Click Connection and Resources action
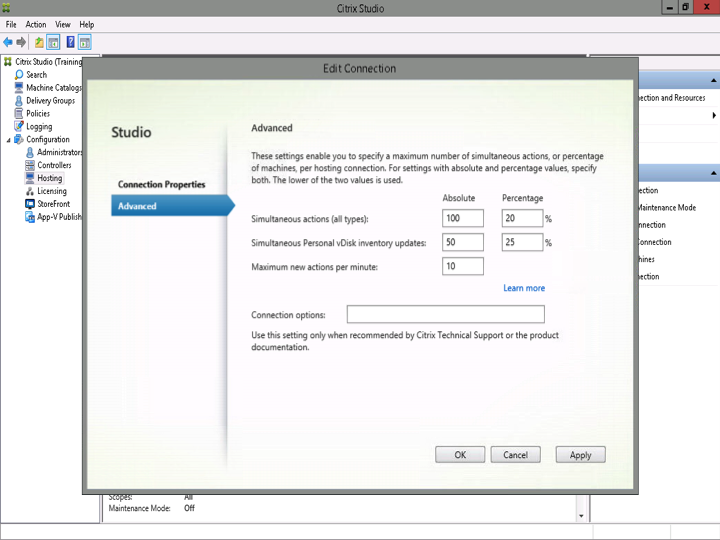This screenshot has height=540, width=720. (672, 98)
